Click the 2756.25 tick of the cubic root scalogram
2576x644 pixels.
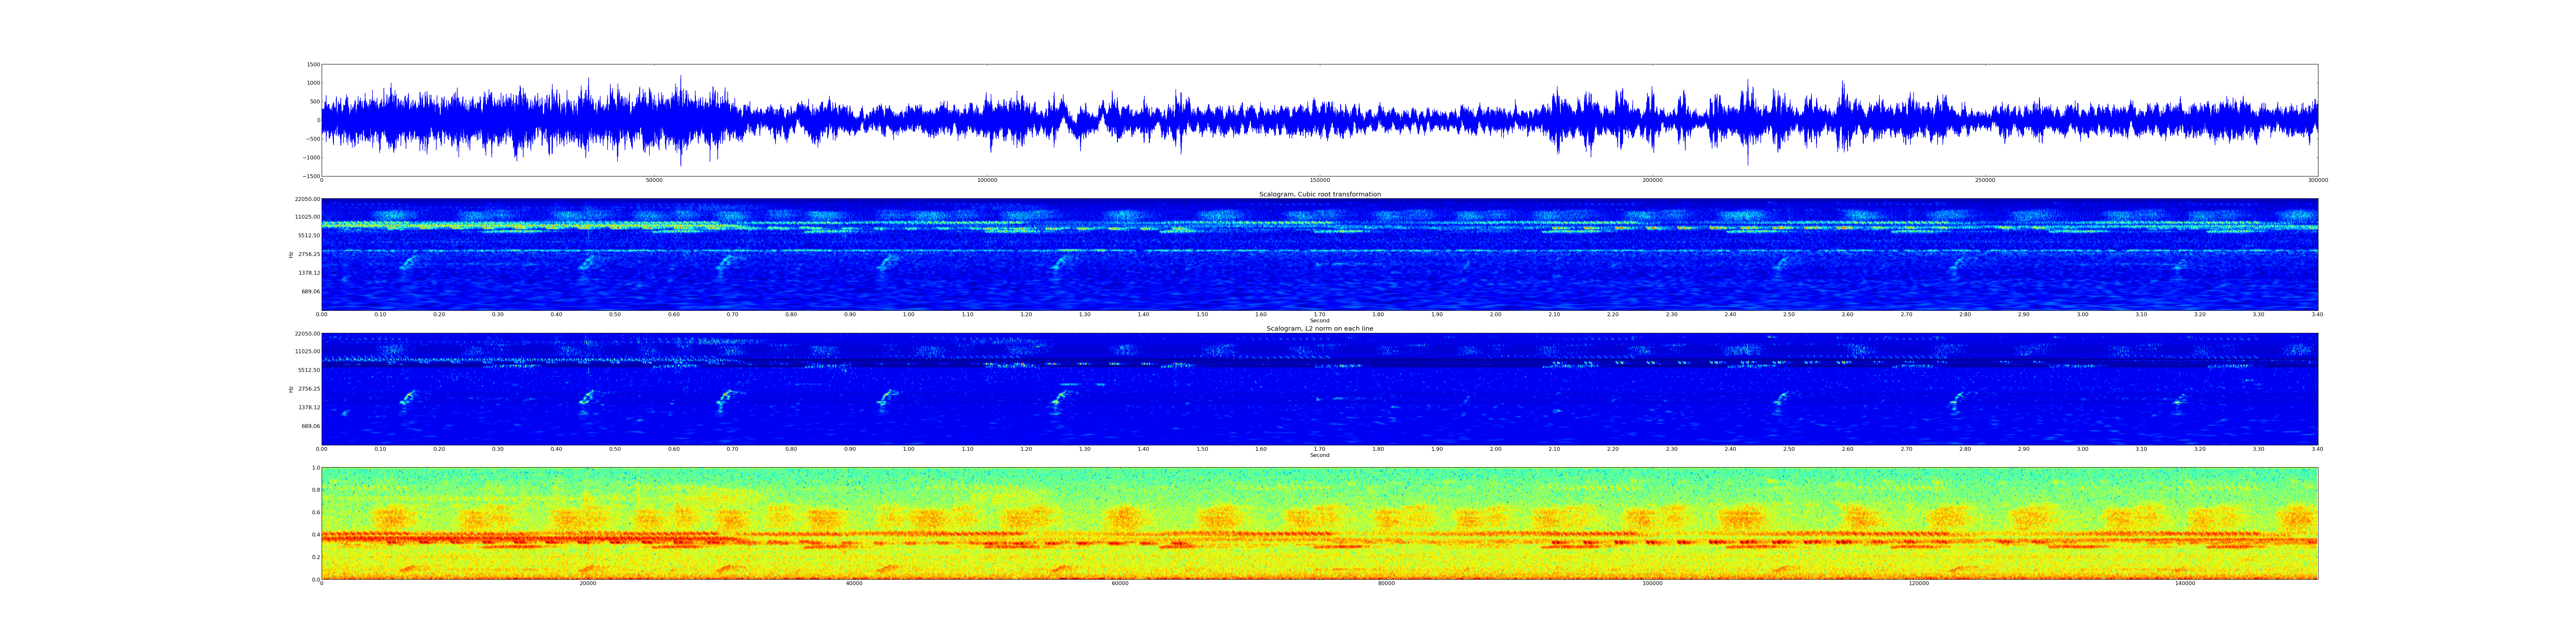pyautogui.click(x=309, y=254)
